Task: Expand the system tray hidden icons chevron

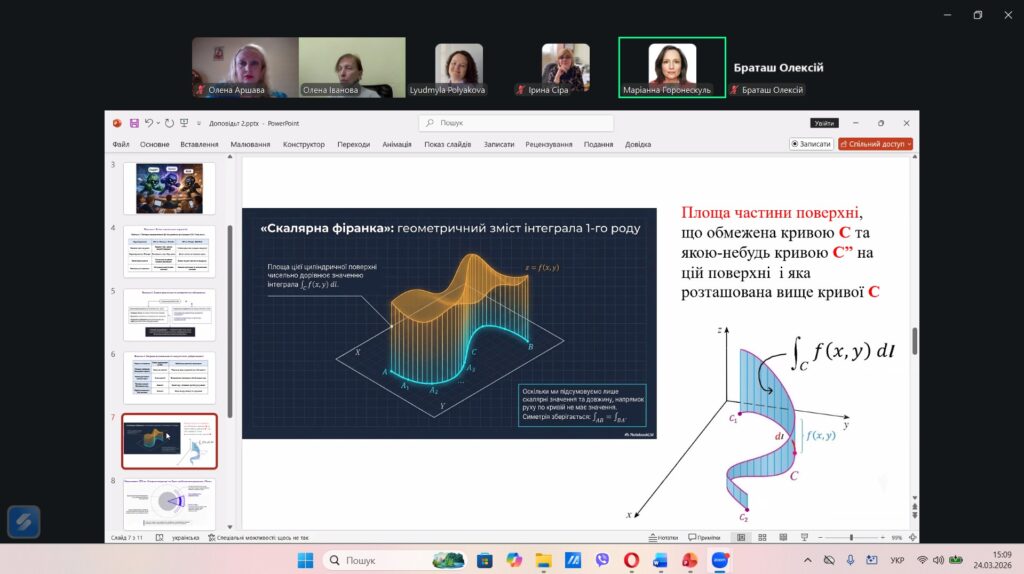Action: pyautogui.click(x=807, y=560)
